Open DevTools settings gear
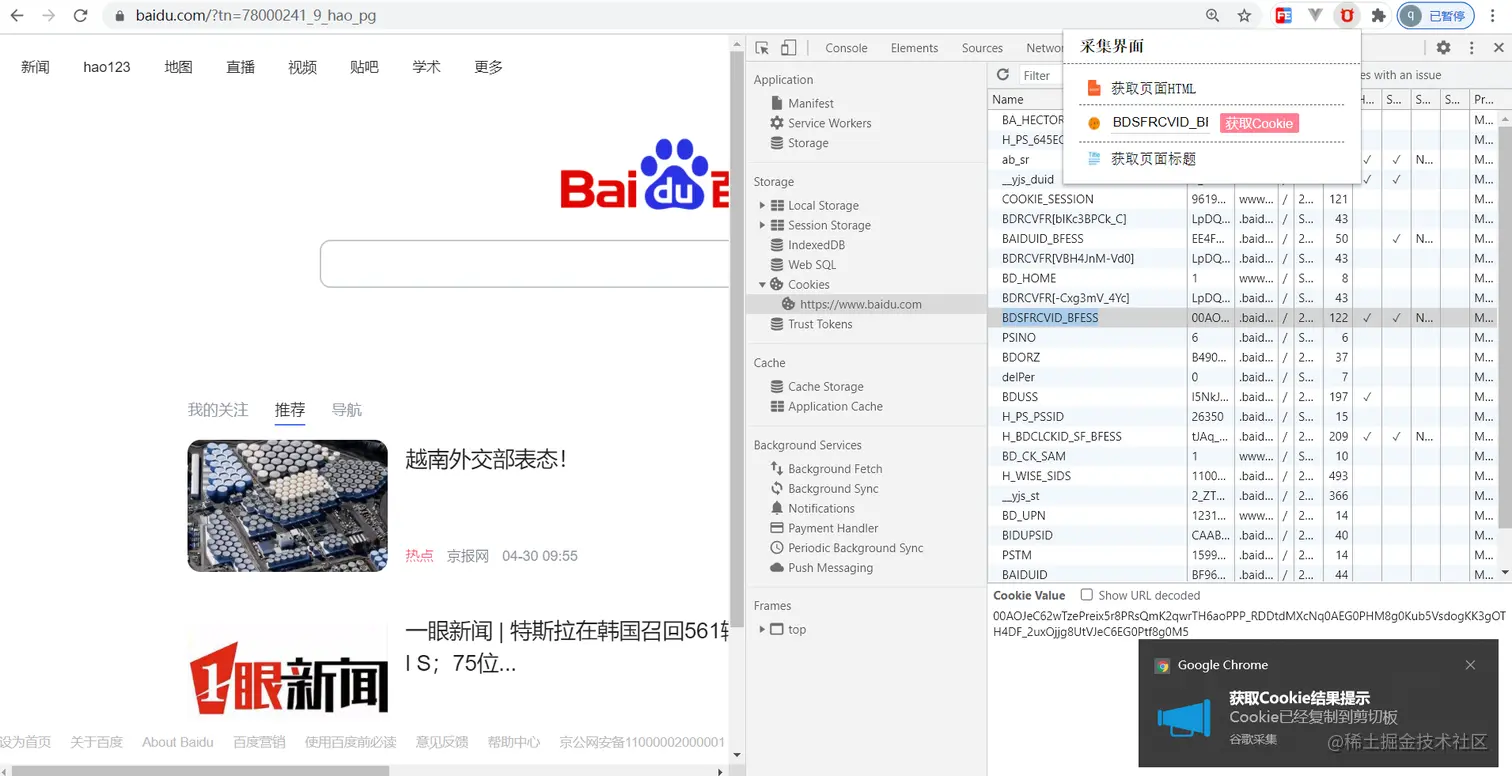This screenshot has height=776, width=1512. 1443,48
